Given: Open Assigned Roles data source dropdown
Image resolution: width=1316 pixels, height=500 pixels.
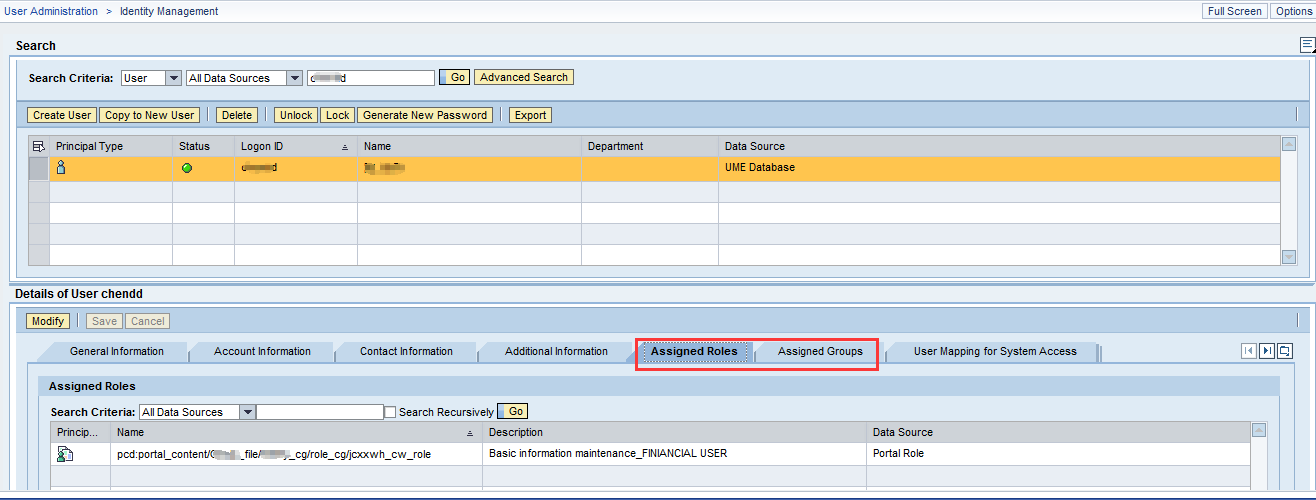Looking at the screenshot, I should pyautogui.click(x=247, y=412).
